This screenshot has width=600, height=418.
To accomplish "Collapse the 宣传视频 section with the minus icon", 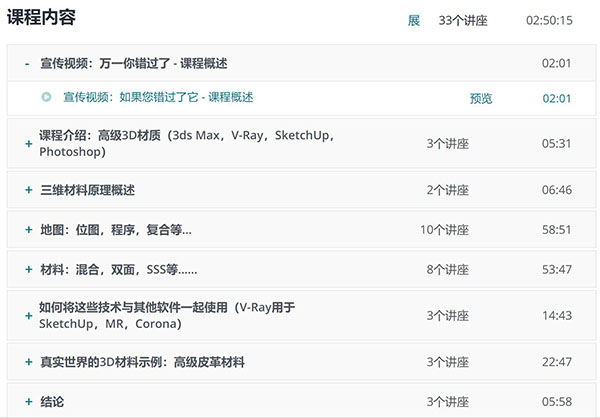I will click(27, 63).
